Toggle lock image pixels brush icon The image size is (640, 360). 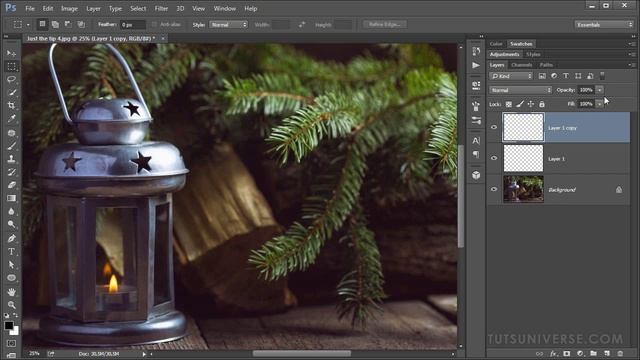(520, 104)
